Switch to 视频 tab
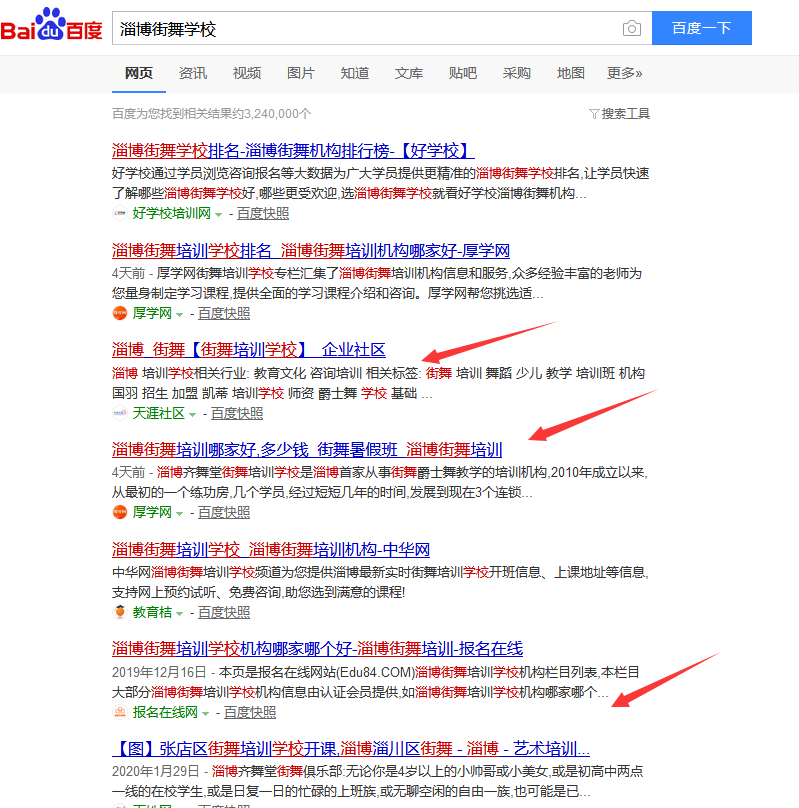The height and width of the screenshot is (808, 799). click(247, 73)
